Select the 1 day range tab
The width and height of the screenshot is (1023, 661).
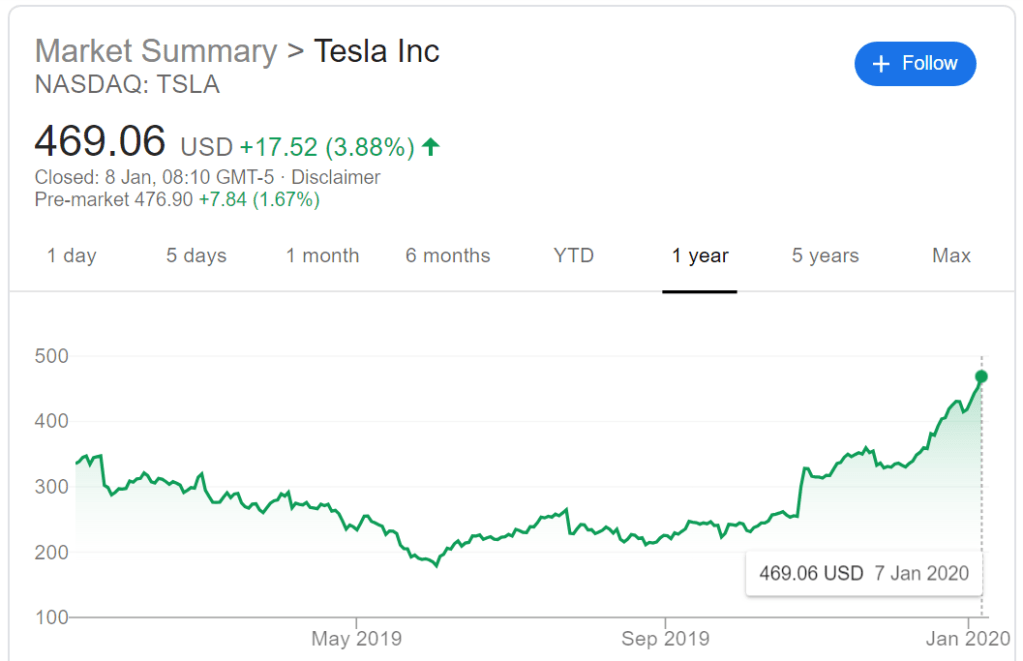72,256
